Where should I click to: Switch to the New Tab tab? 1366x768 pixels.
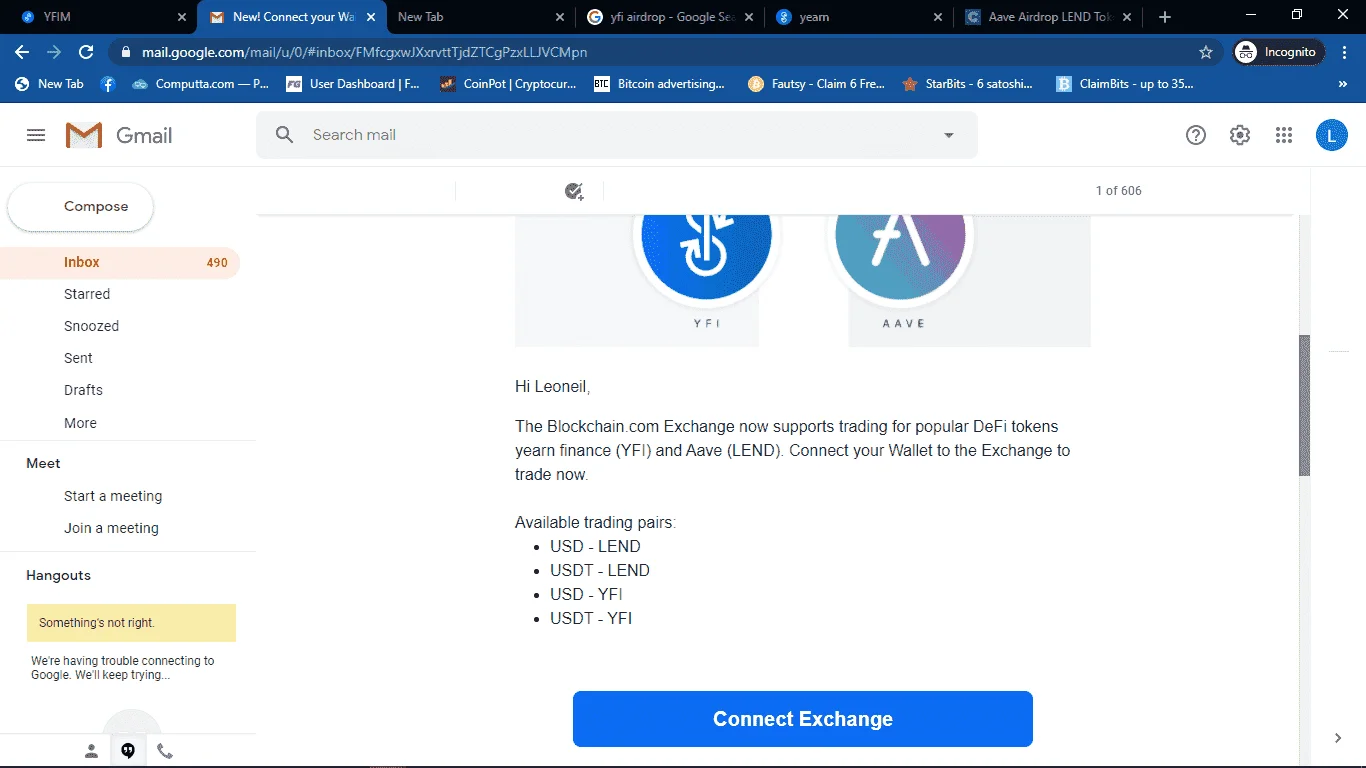click(481, 17)
